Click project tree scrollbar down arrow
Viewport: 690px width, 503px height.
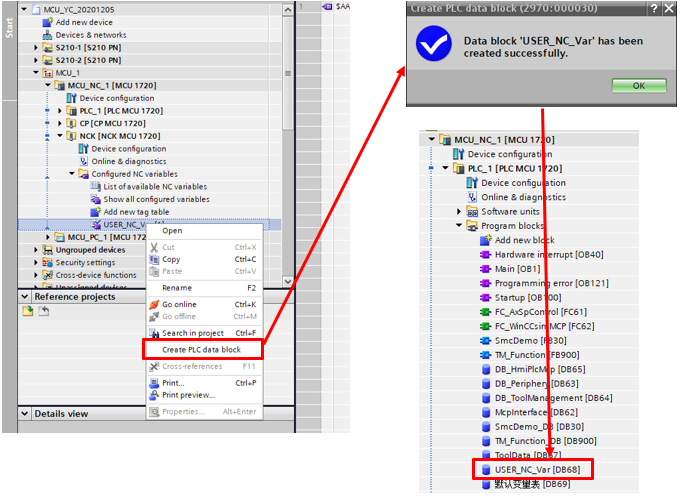click(x=287, y=281)
